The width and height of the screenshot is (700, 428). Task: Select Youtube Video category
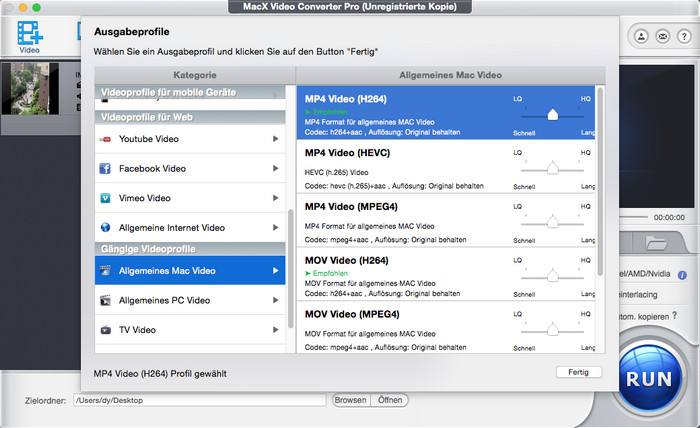point(190,139)
